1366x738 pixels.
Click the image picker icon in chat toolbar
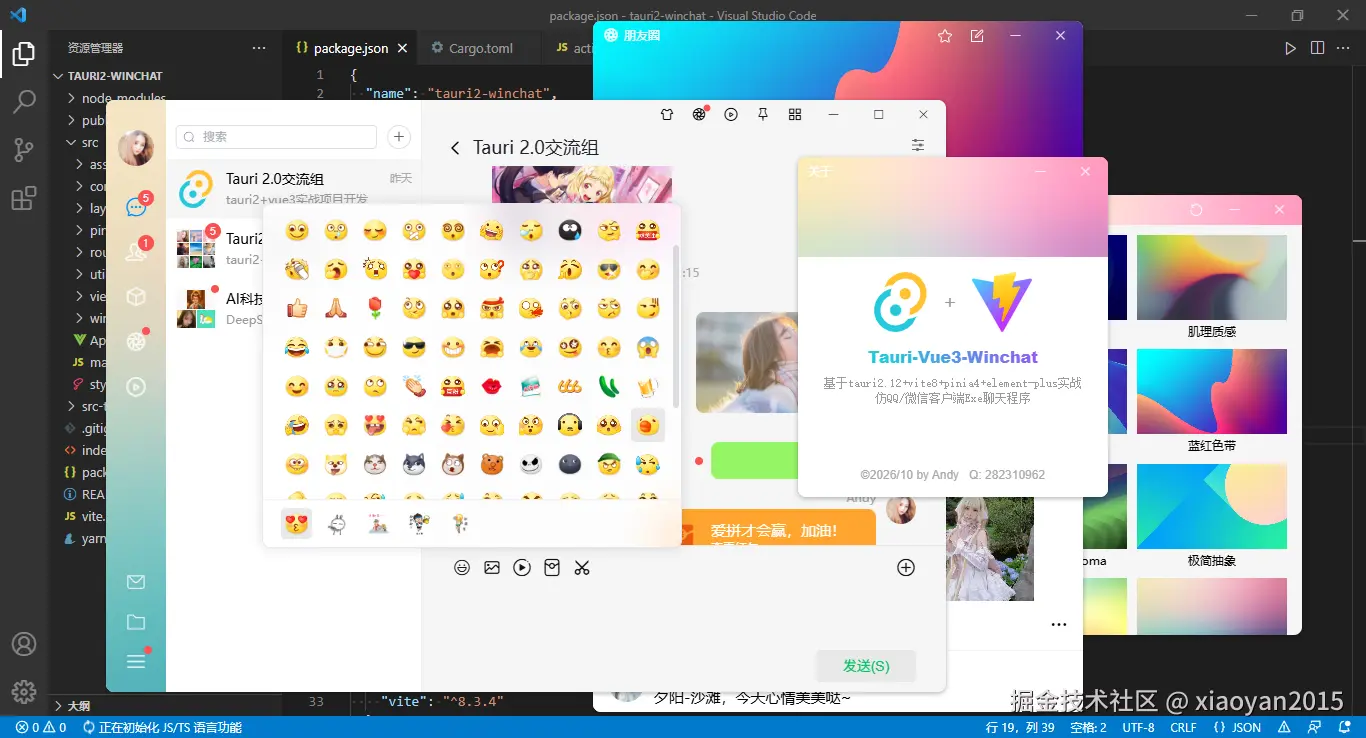click(x=492, y=568)
